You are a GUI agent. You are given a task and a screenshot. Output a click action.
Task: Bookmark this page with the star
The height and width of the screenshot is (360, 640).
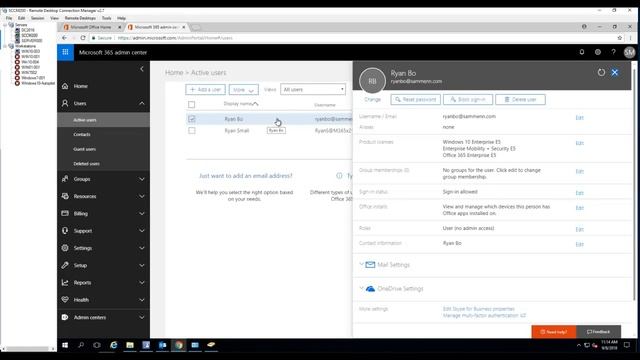coord(620,38)
